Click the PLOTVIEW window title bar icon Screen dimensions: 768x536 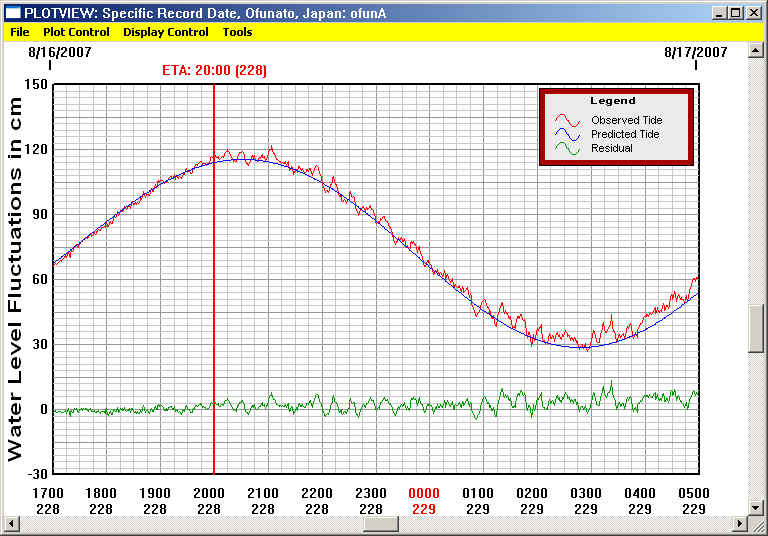click(13, 13)
